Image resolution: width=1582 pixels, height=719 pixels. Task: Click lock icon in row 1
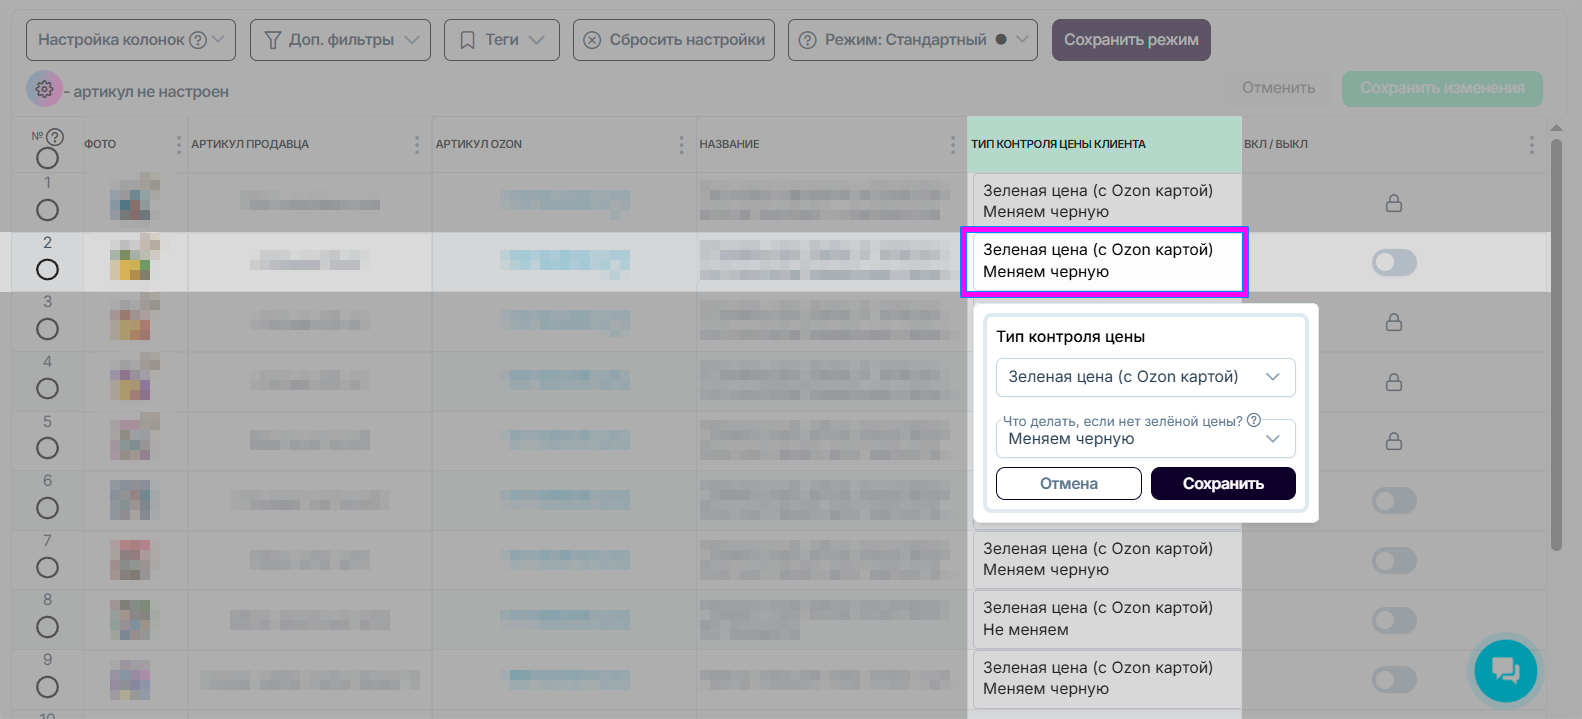[1393, 203]
